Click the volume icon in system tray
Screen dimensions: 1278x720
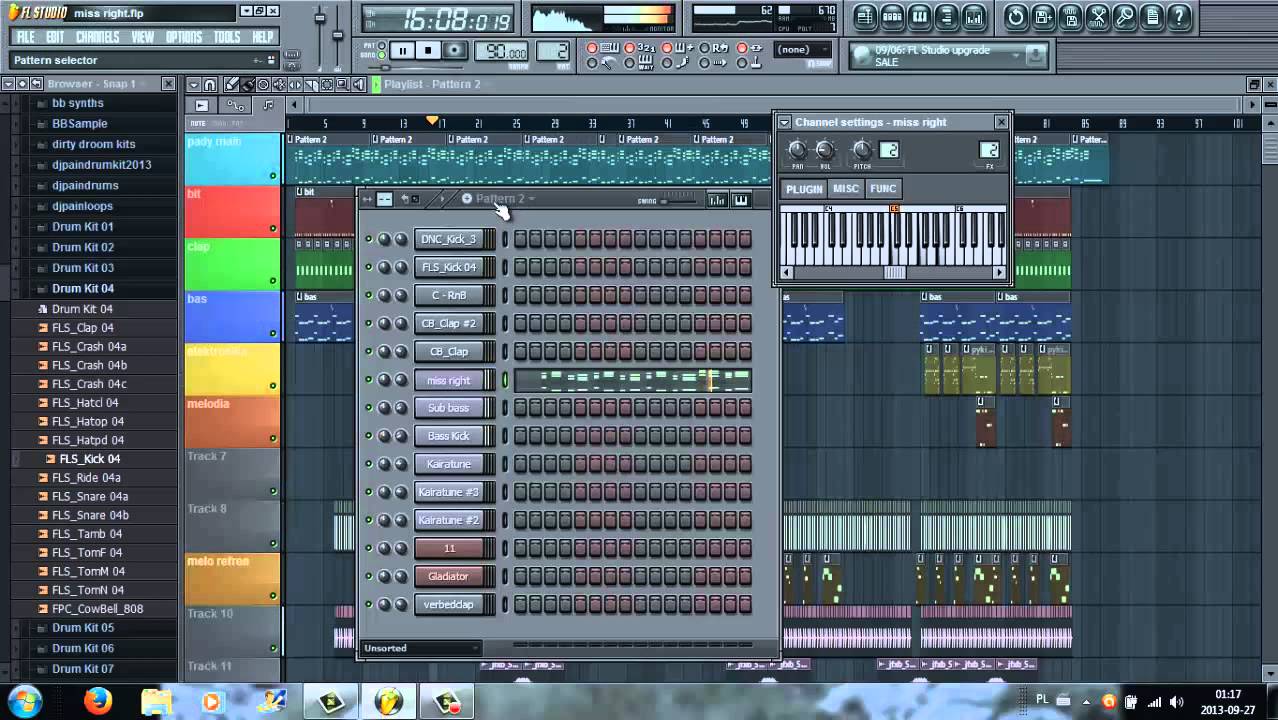(x=1176, y=702)
